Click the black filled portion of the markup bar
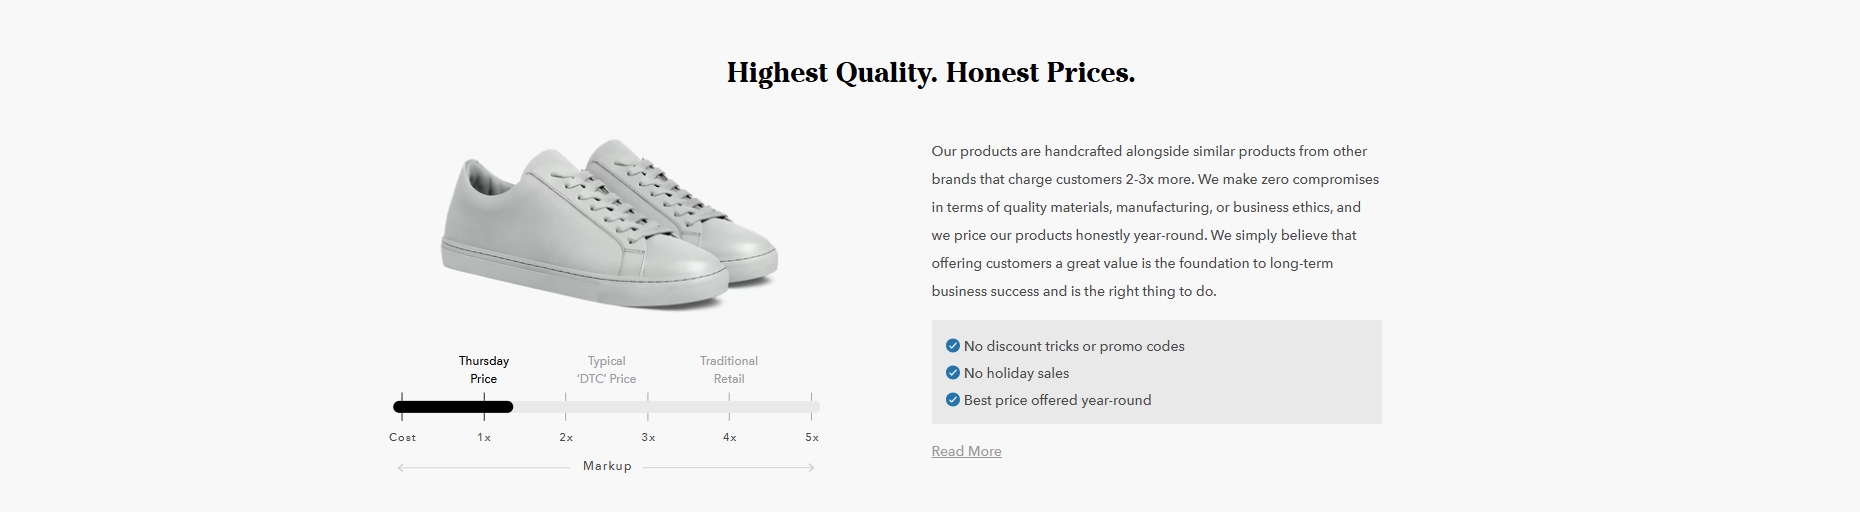Screen dimensions: 1860x512 pyautogui.click(x=453, y=407)
